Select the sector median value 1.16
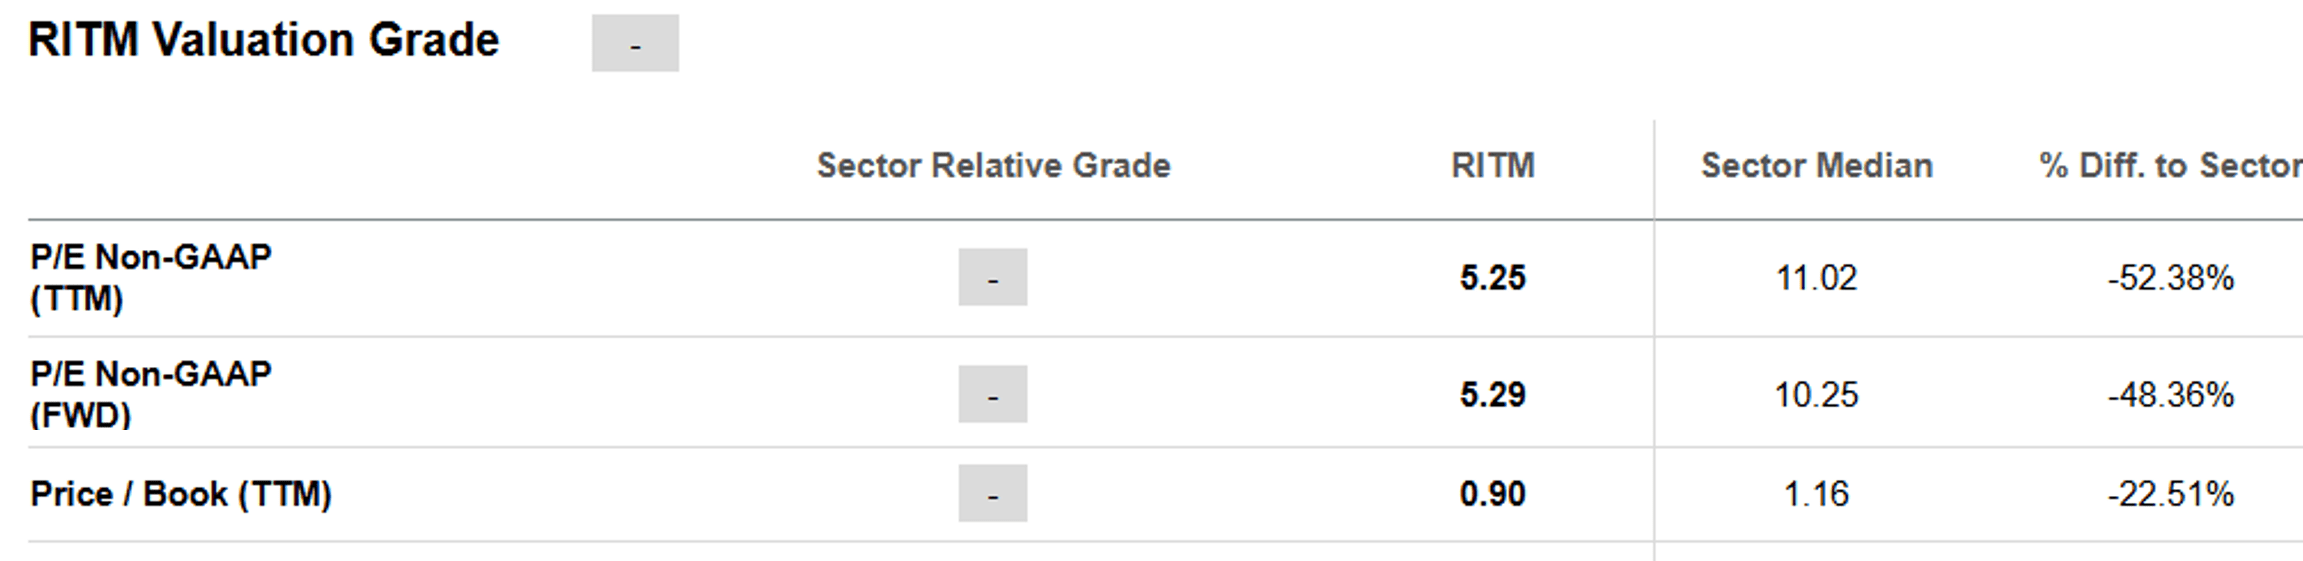2303x561 pixels. 1816,494
